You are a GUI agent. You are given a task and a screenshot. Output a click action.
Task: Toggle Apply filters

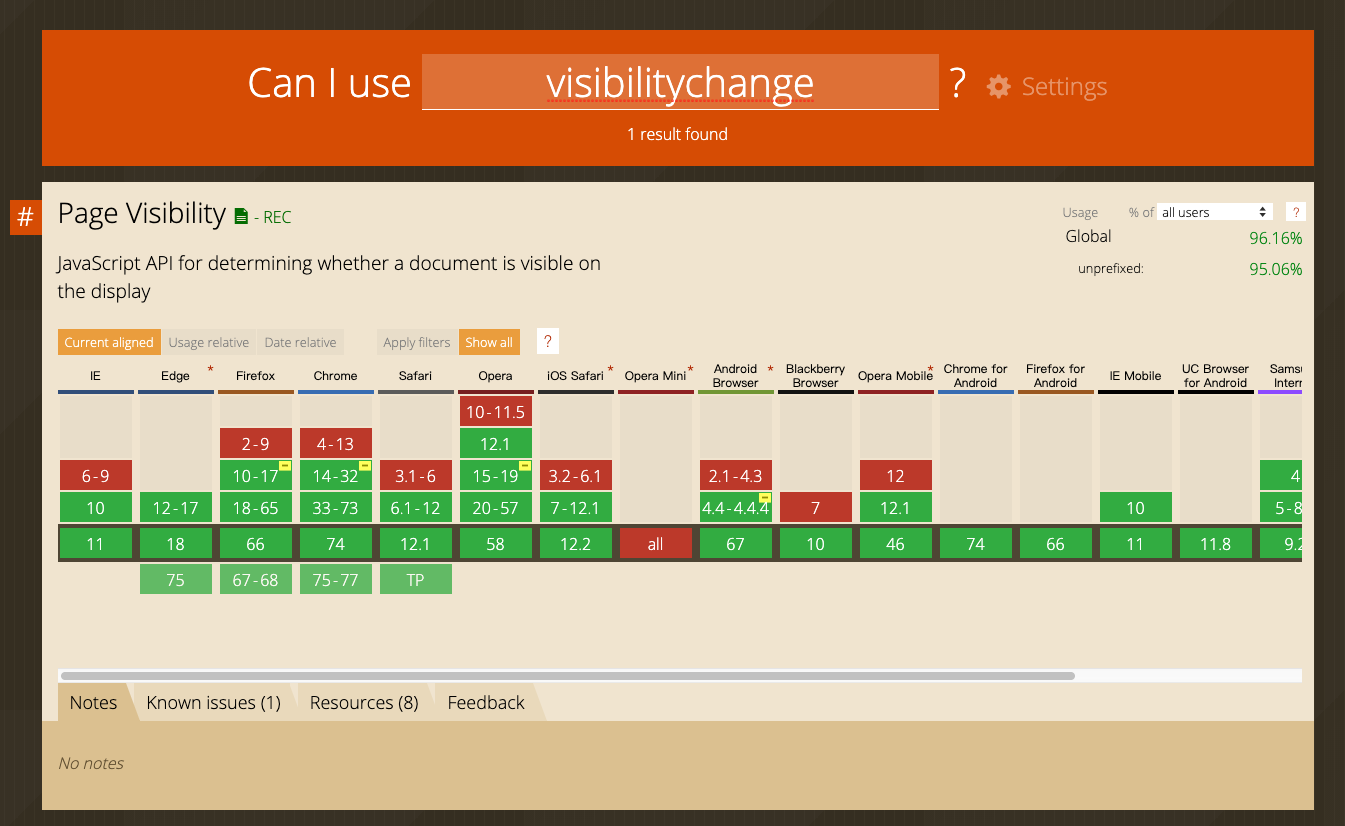coord(417,342)
